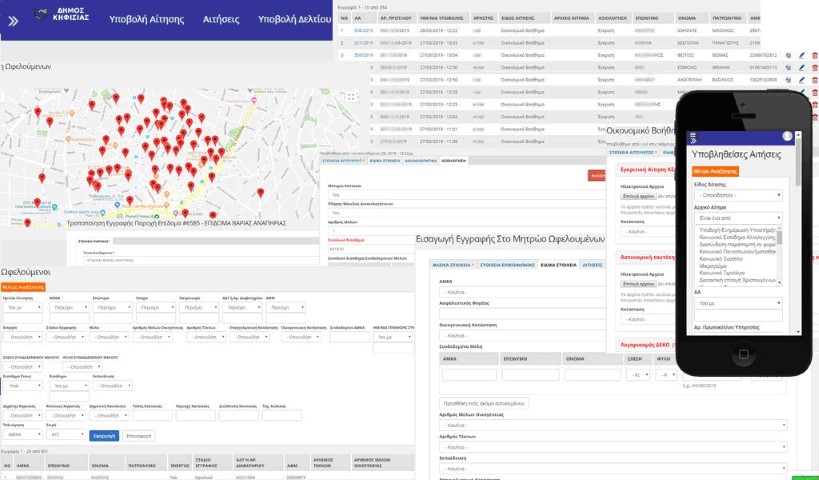Click the trash delete icon in ΦΩΤΙΟΣ row
The width and height of the screenshot is (819, 480).
814,55
